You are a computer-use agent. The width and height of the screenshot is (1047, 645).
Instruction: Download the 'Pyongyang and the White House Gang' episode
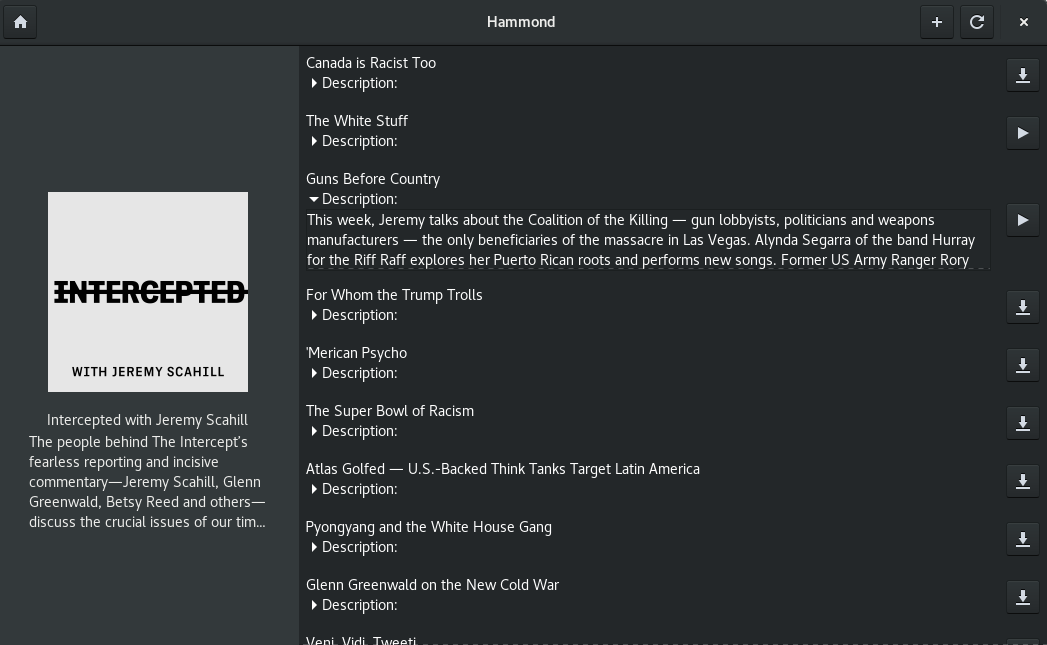pyautogui.click(x=1022, y=539)
